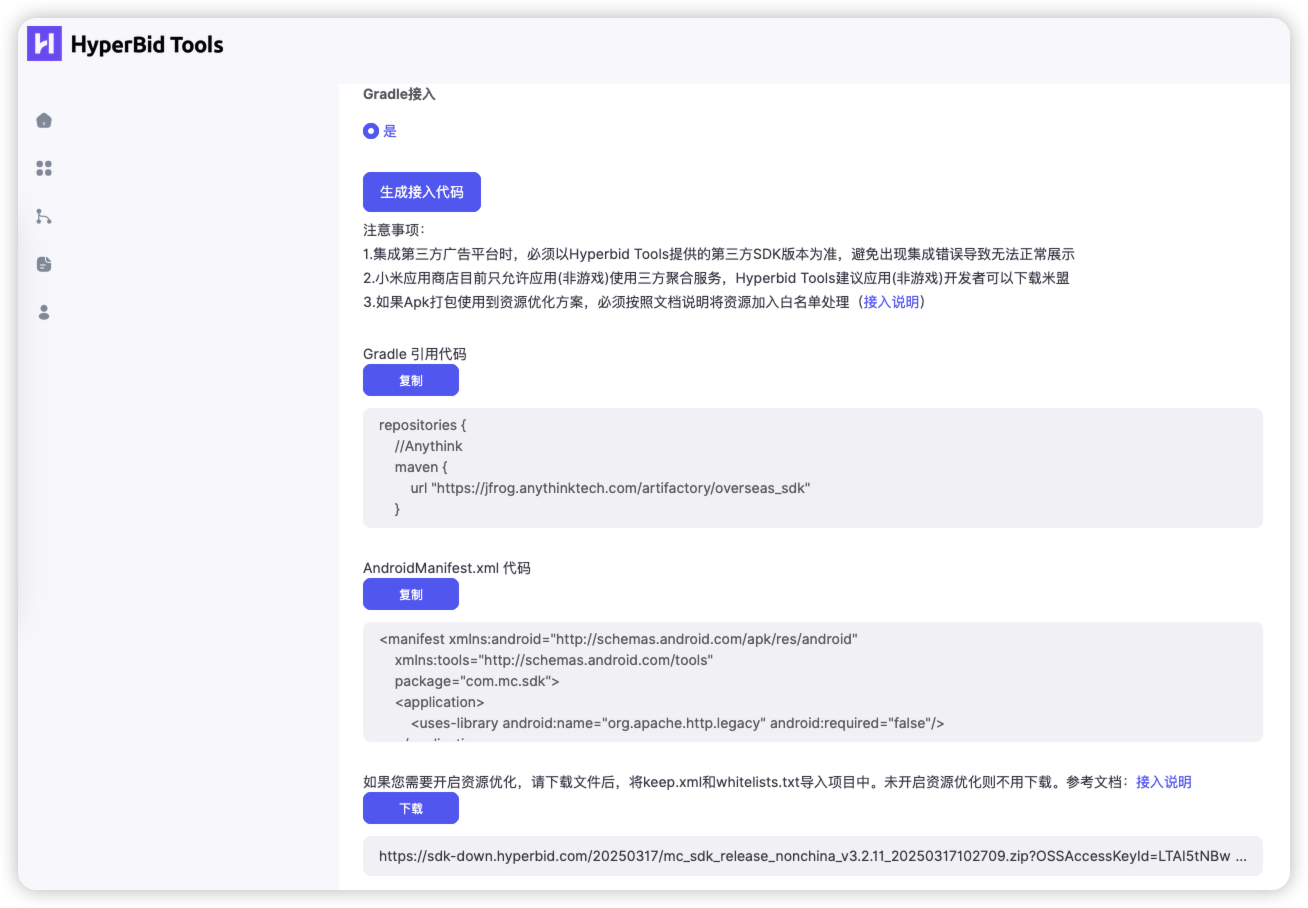1308x908 pixels.
Task: Copy the Gradle 引用代码 with 复制 button
Action: (x=411, y=380)
